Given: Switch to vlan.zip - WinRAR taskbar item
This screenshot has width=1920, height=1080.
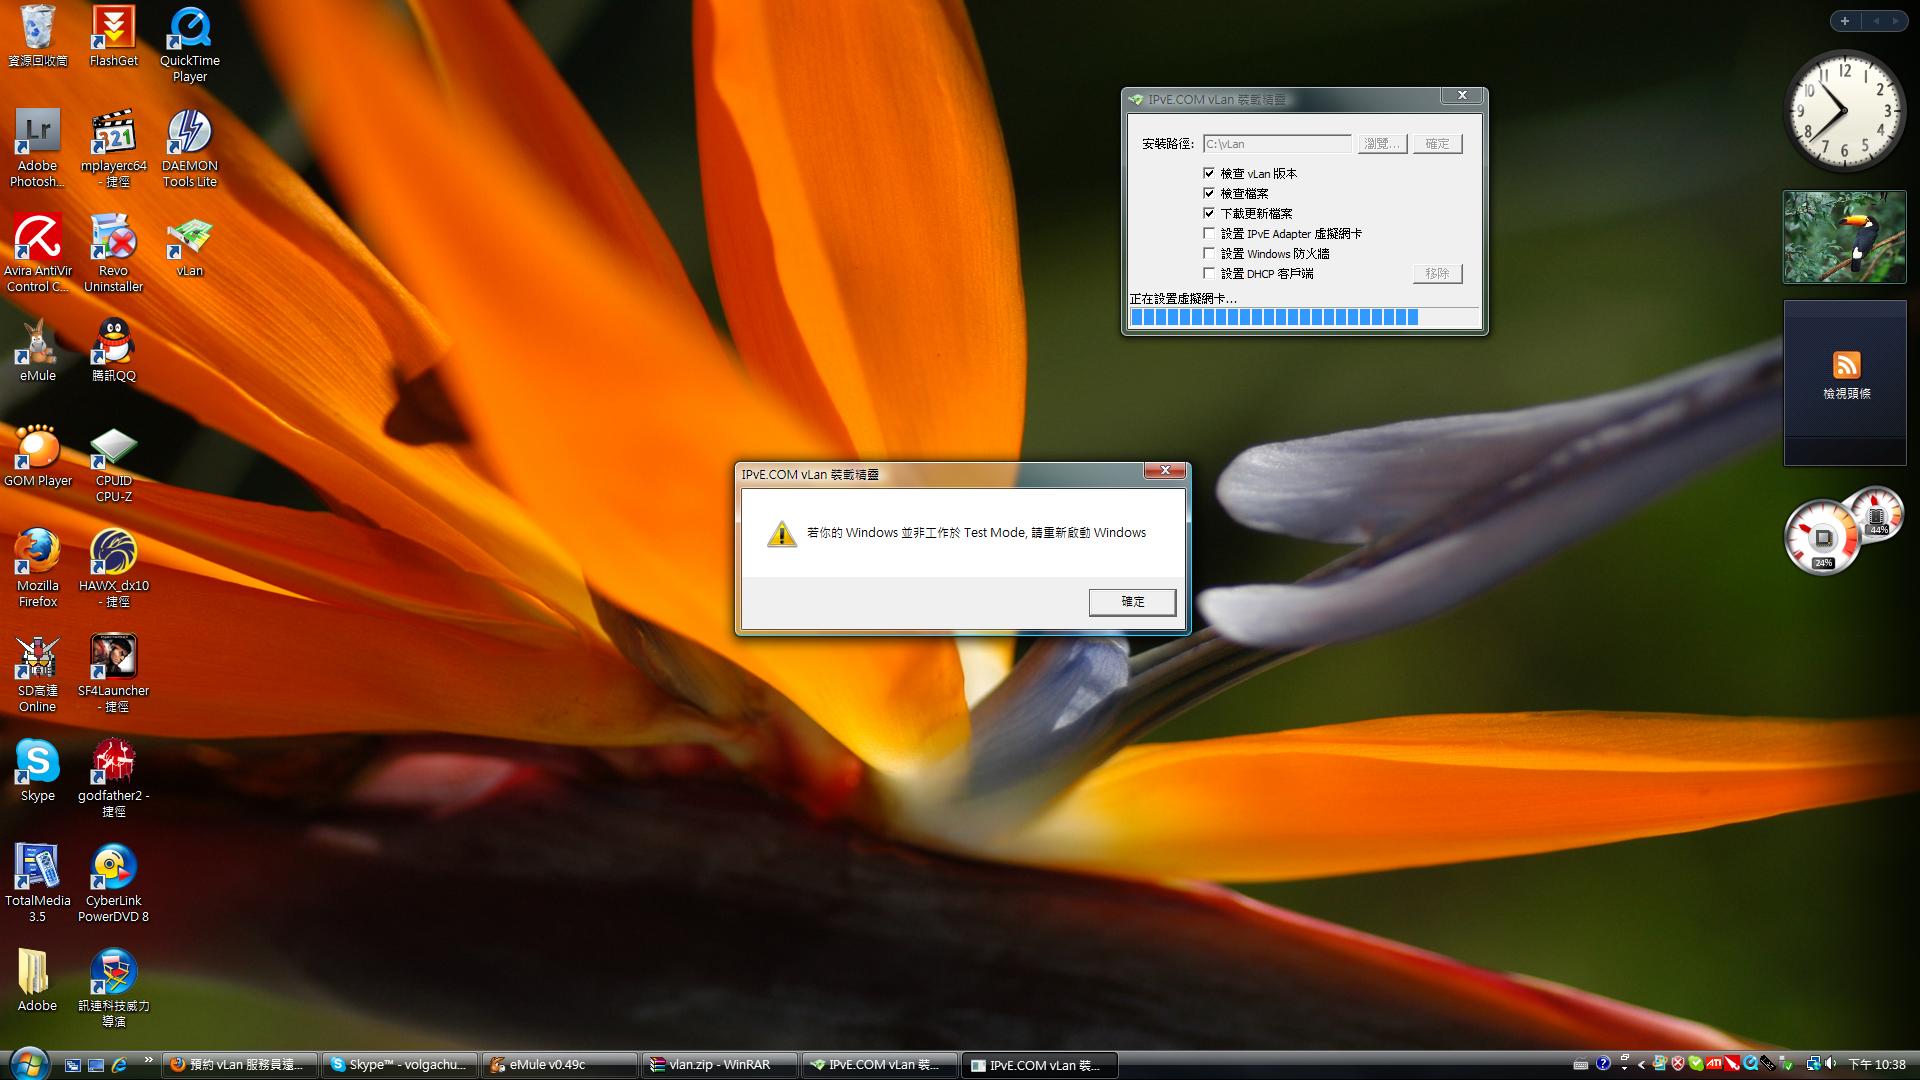Looking at the screenshot, I should (x=719, y=1065).
